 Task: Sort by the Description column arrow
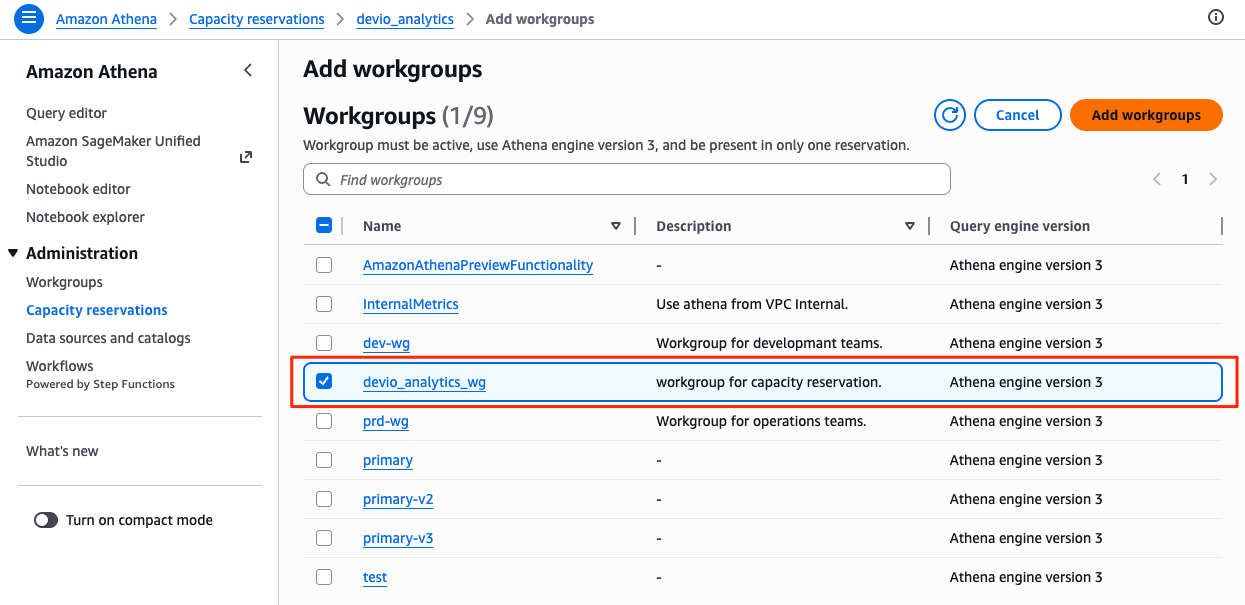point(909,226)
